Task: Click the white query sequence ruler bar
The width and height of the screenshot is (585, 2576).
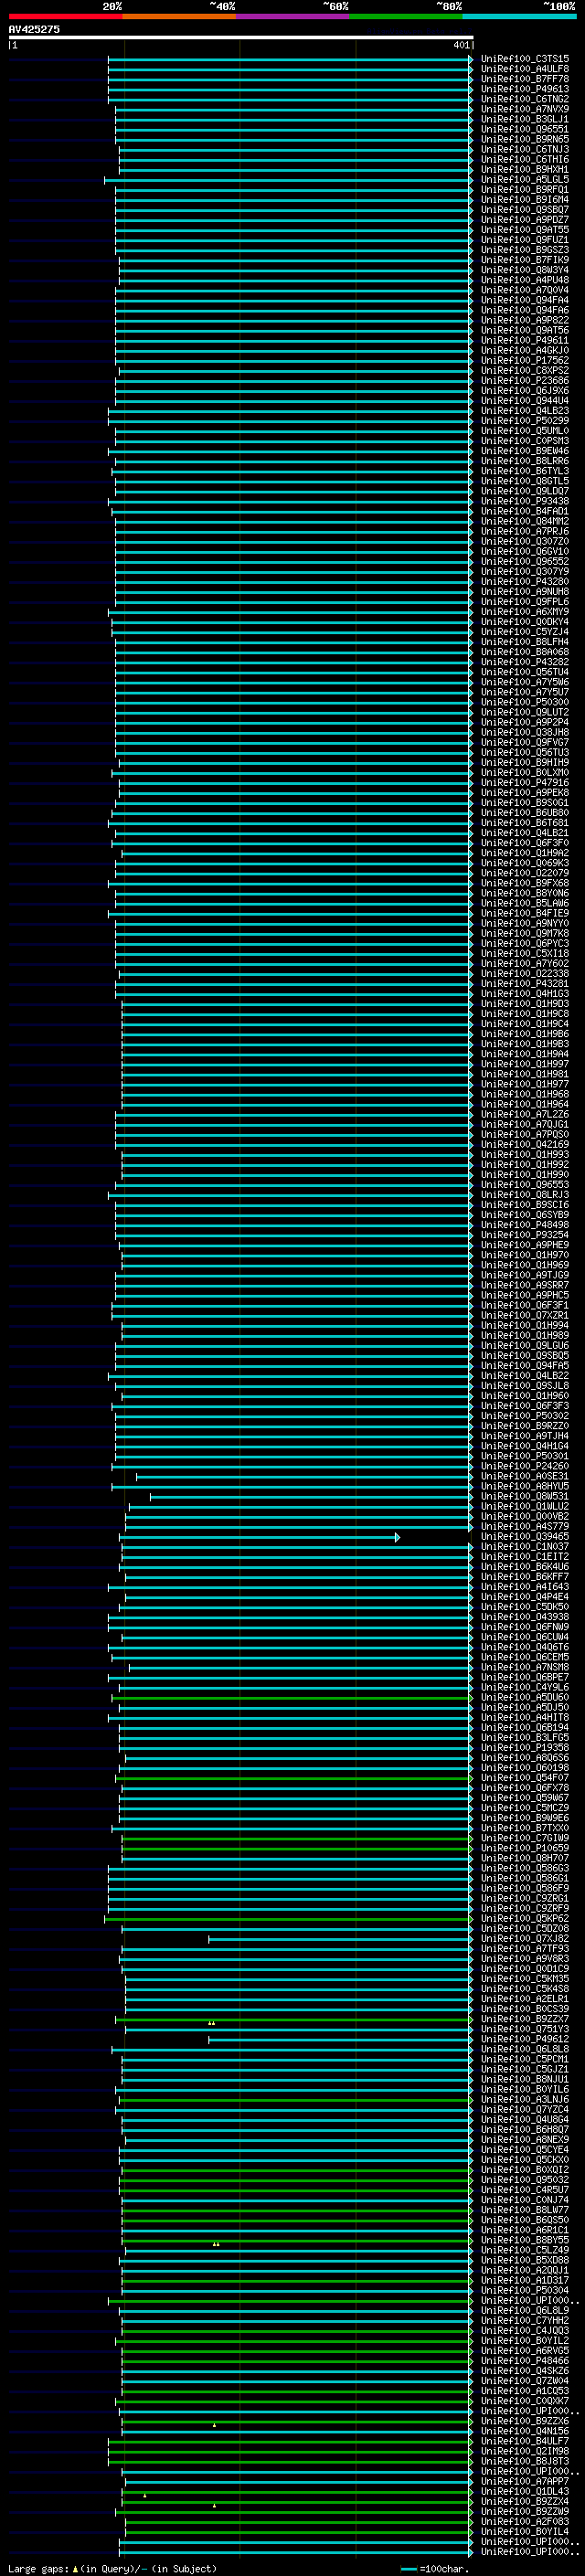Action: pyautogui.click(x=241, y=38)
